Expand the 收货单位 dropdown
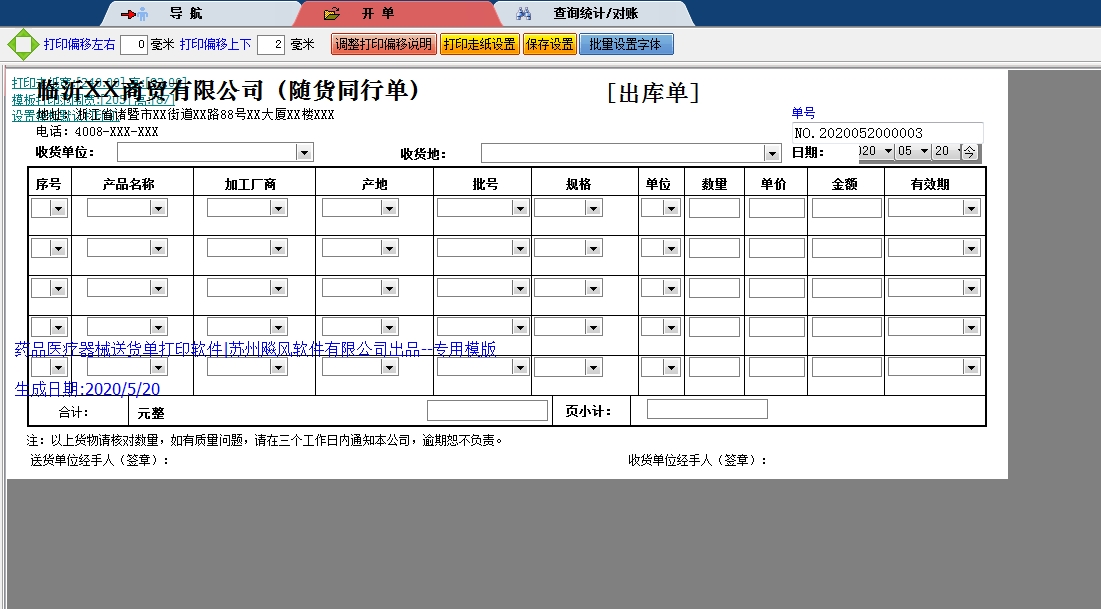This screenshot has width=1101, height=609. [x=304, y=152]
